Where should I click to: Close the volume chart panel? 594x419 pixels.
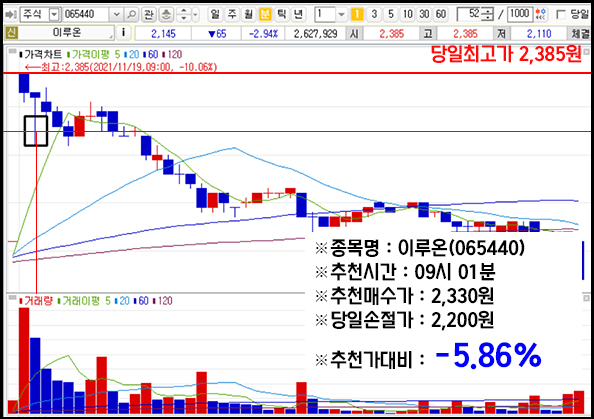[x=586, y=298]
